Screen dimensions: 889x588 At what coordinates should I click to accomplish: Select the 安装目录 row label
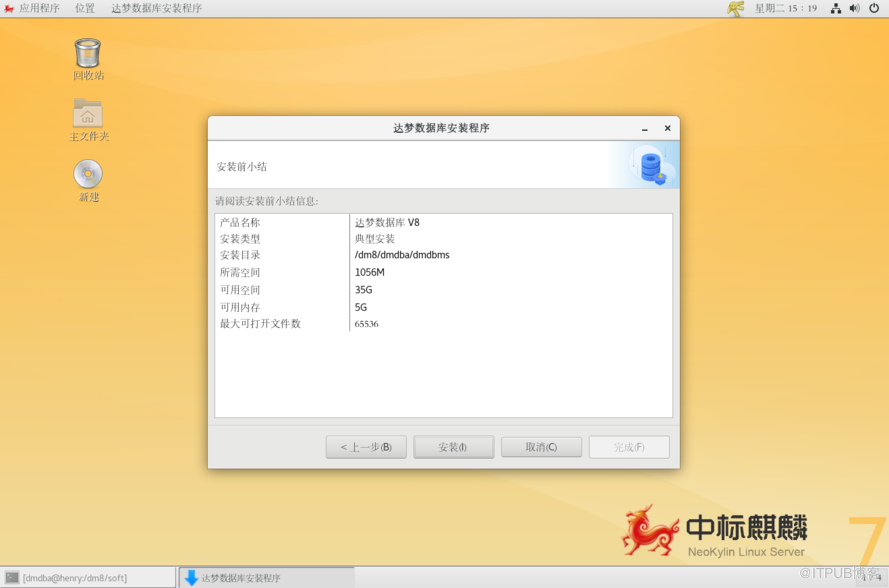tap(240, 255)
